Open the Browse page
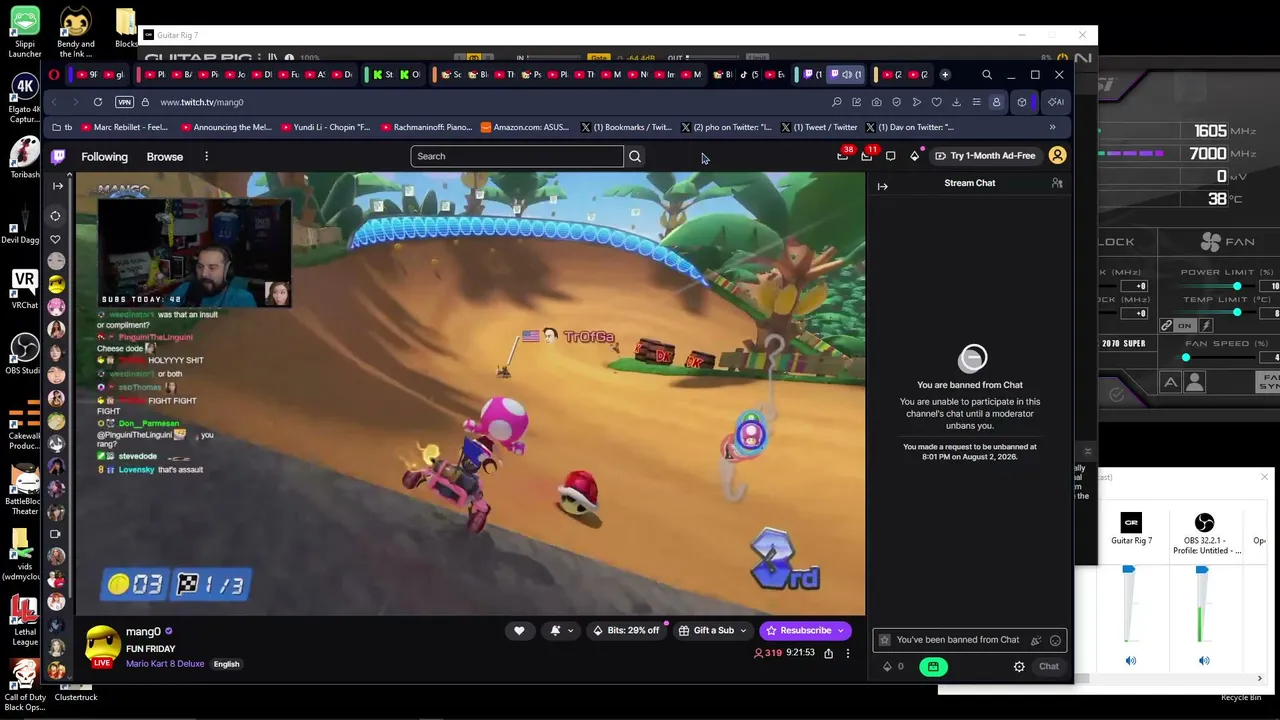Screen dimensions: 1280x720 165,156
